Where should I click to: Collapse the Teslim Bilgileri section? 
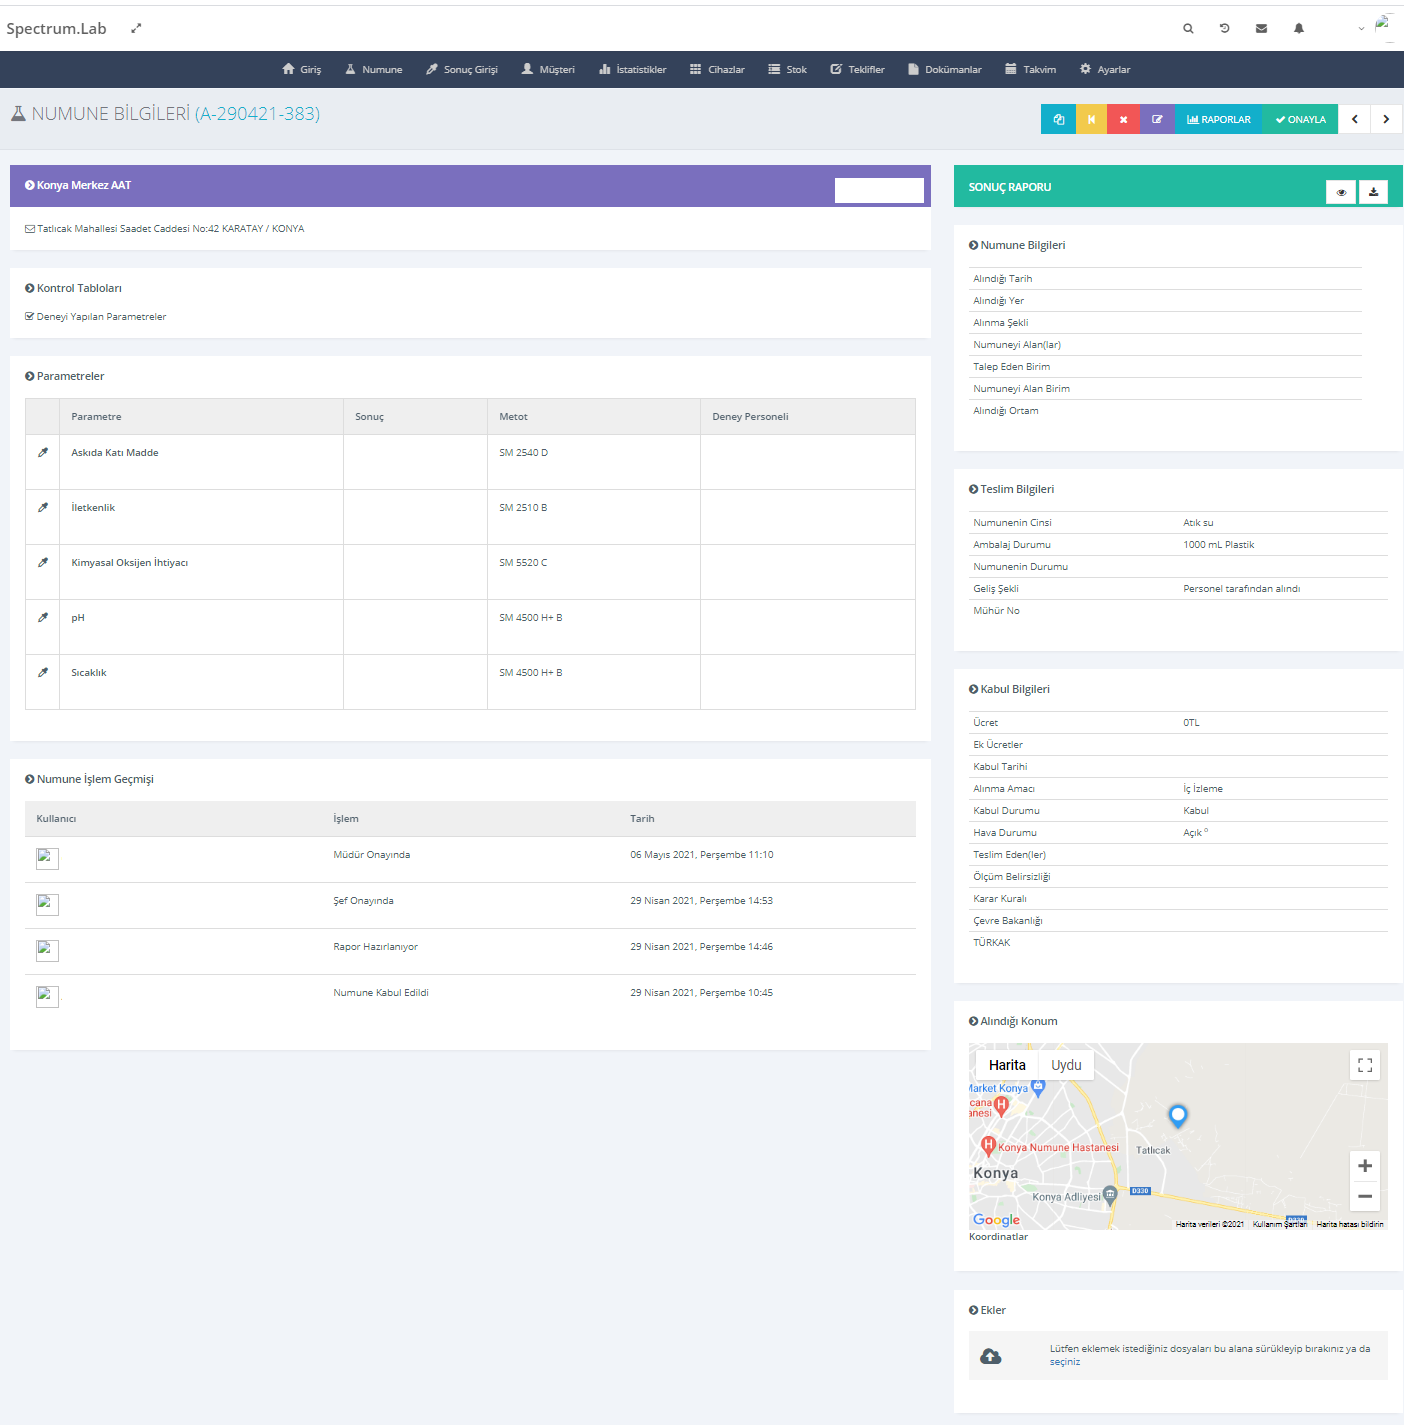click(x=973, y=490)
